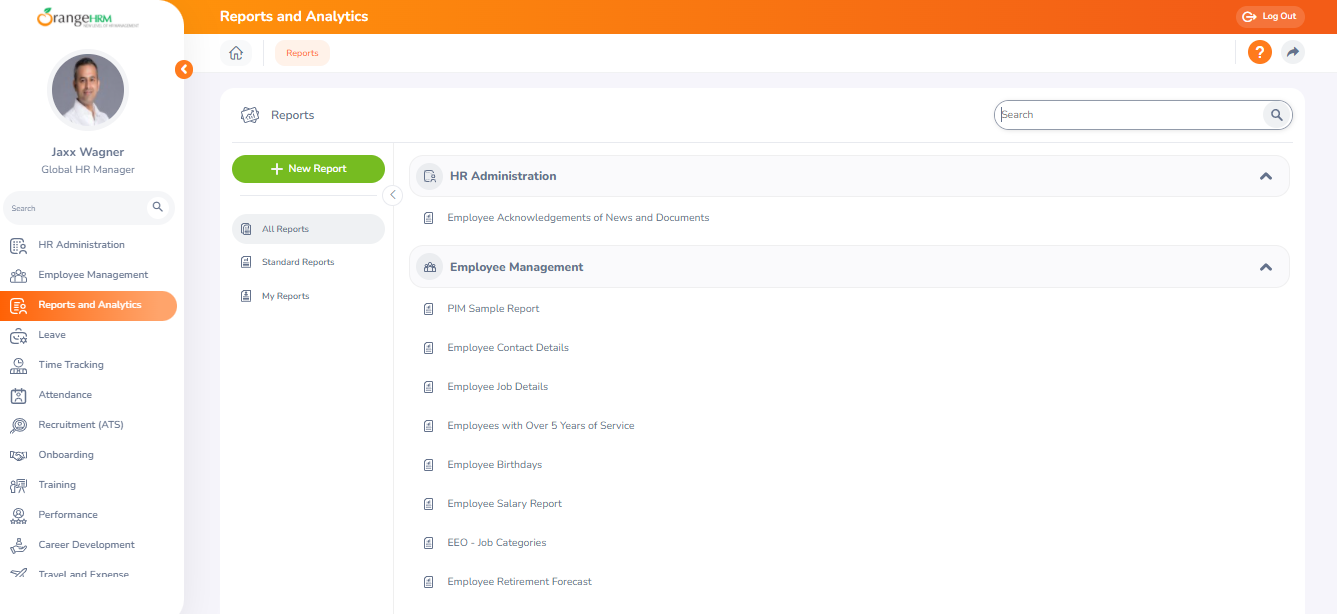1337x614 pixels.
Task: Click the Career Development sidebar icon
Action: coord(18,545)
